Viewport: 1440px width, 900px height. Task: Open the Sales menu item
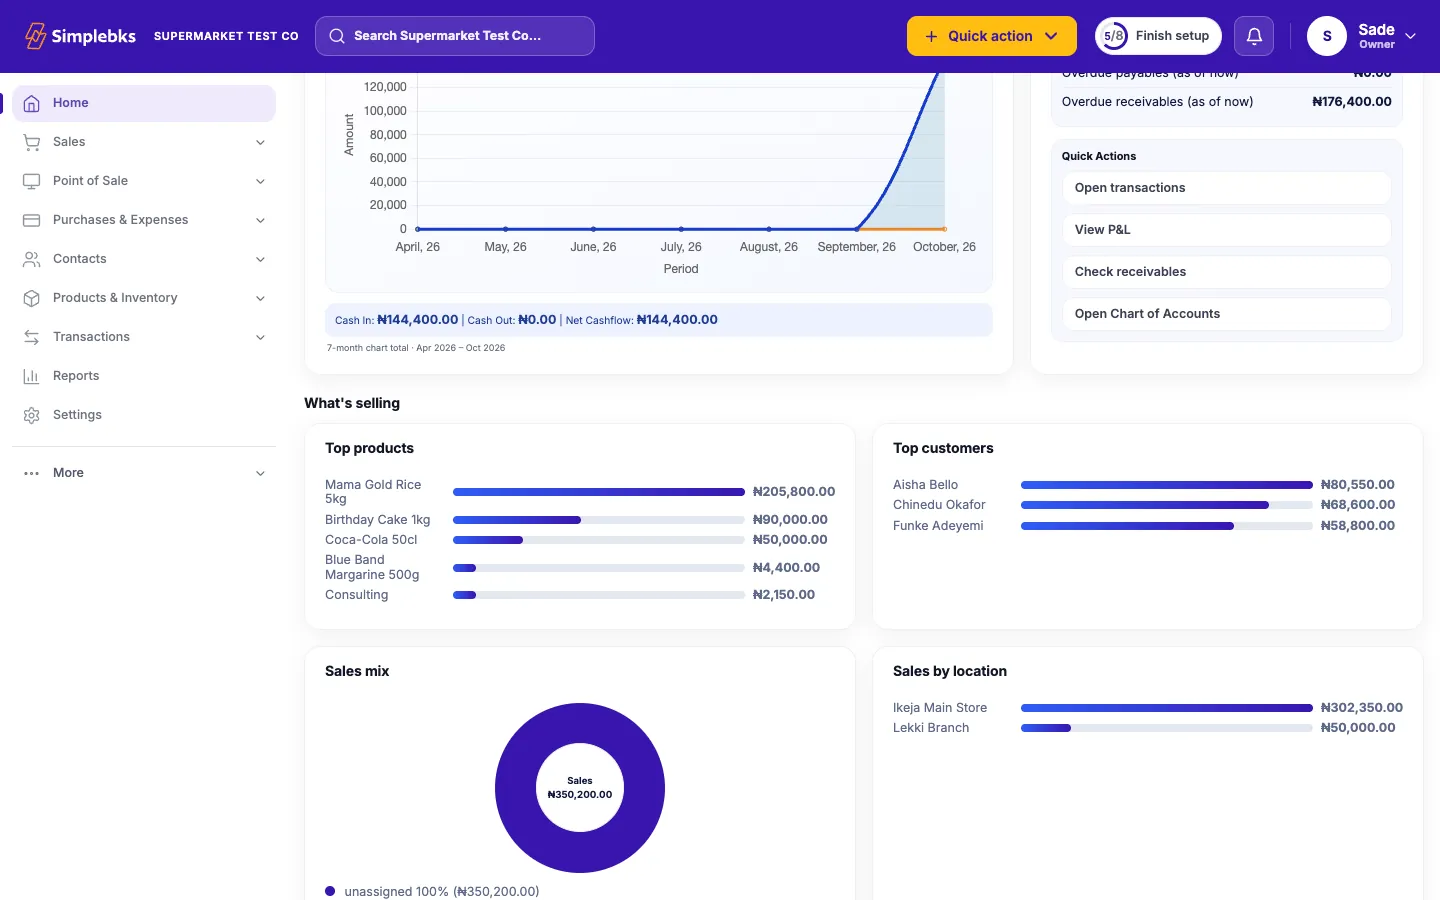(144, 142)
